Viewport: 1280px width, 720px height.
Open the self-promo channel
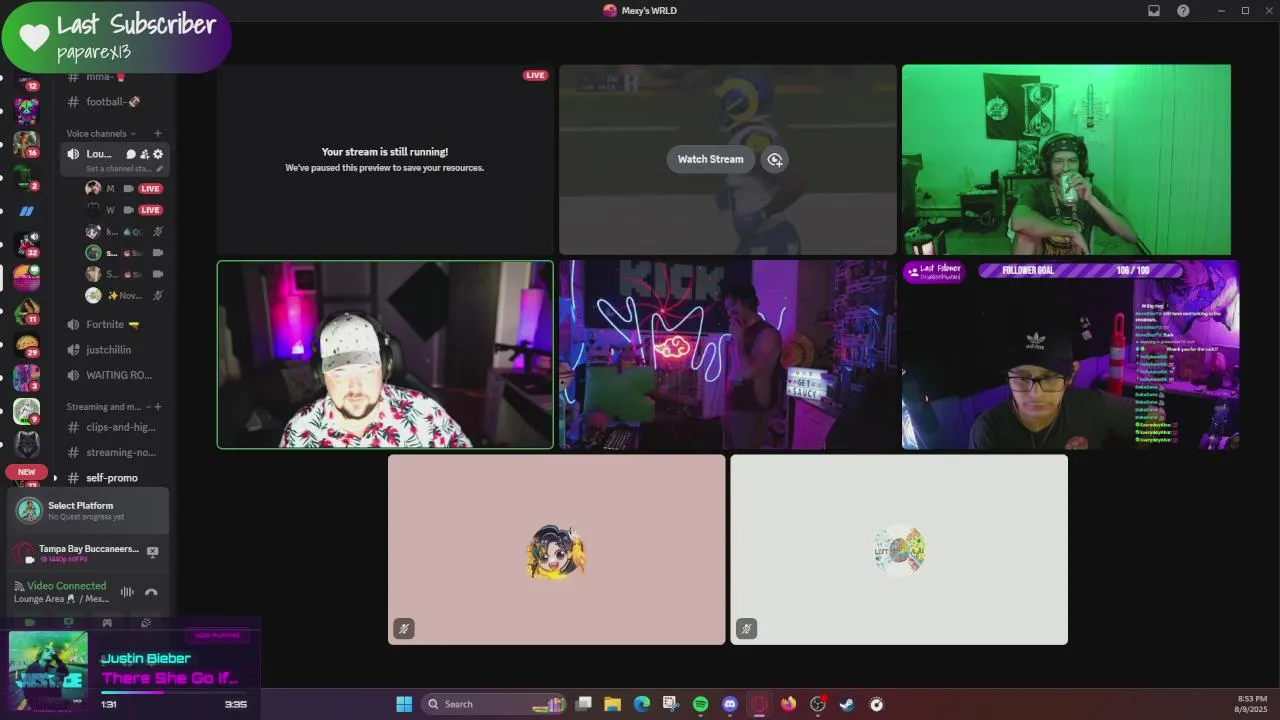113,478
